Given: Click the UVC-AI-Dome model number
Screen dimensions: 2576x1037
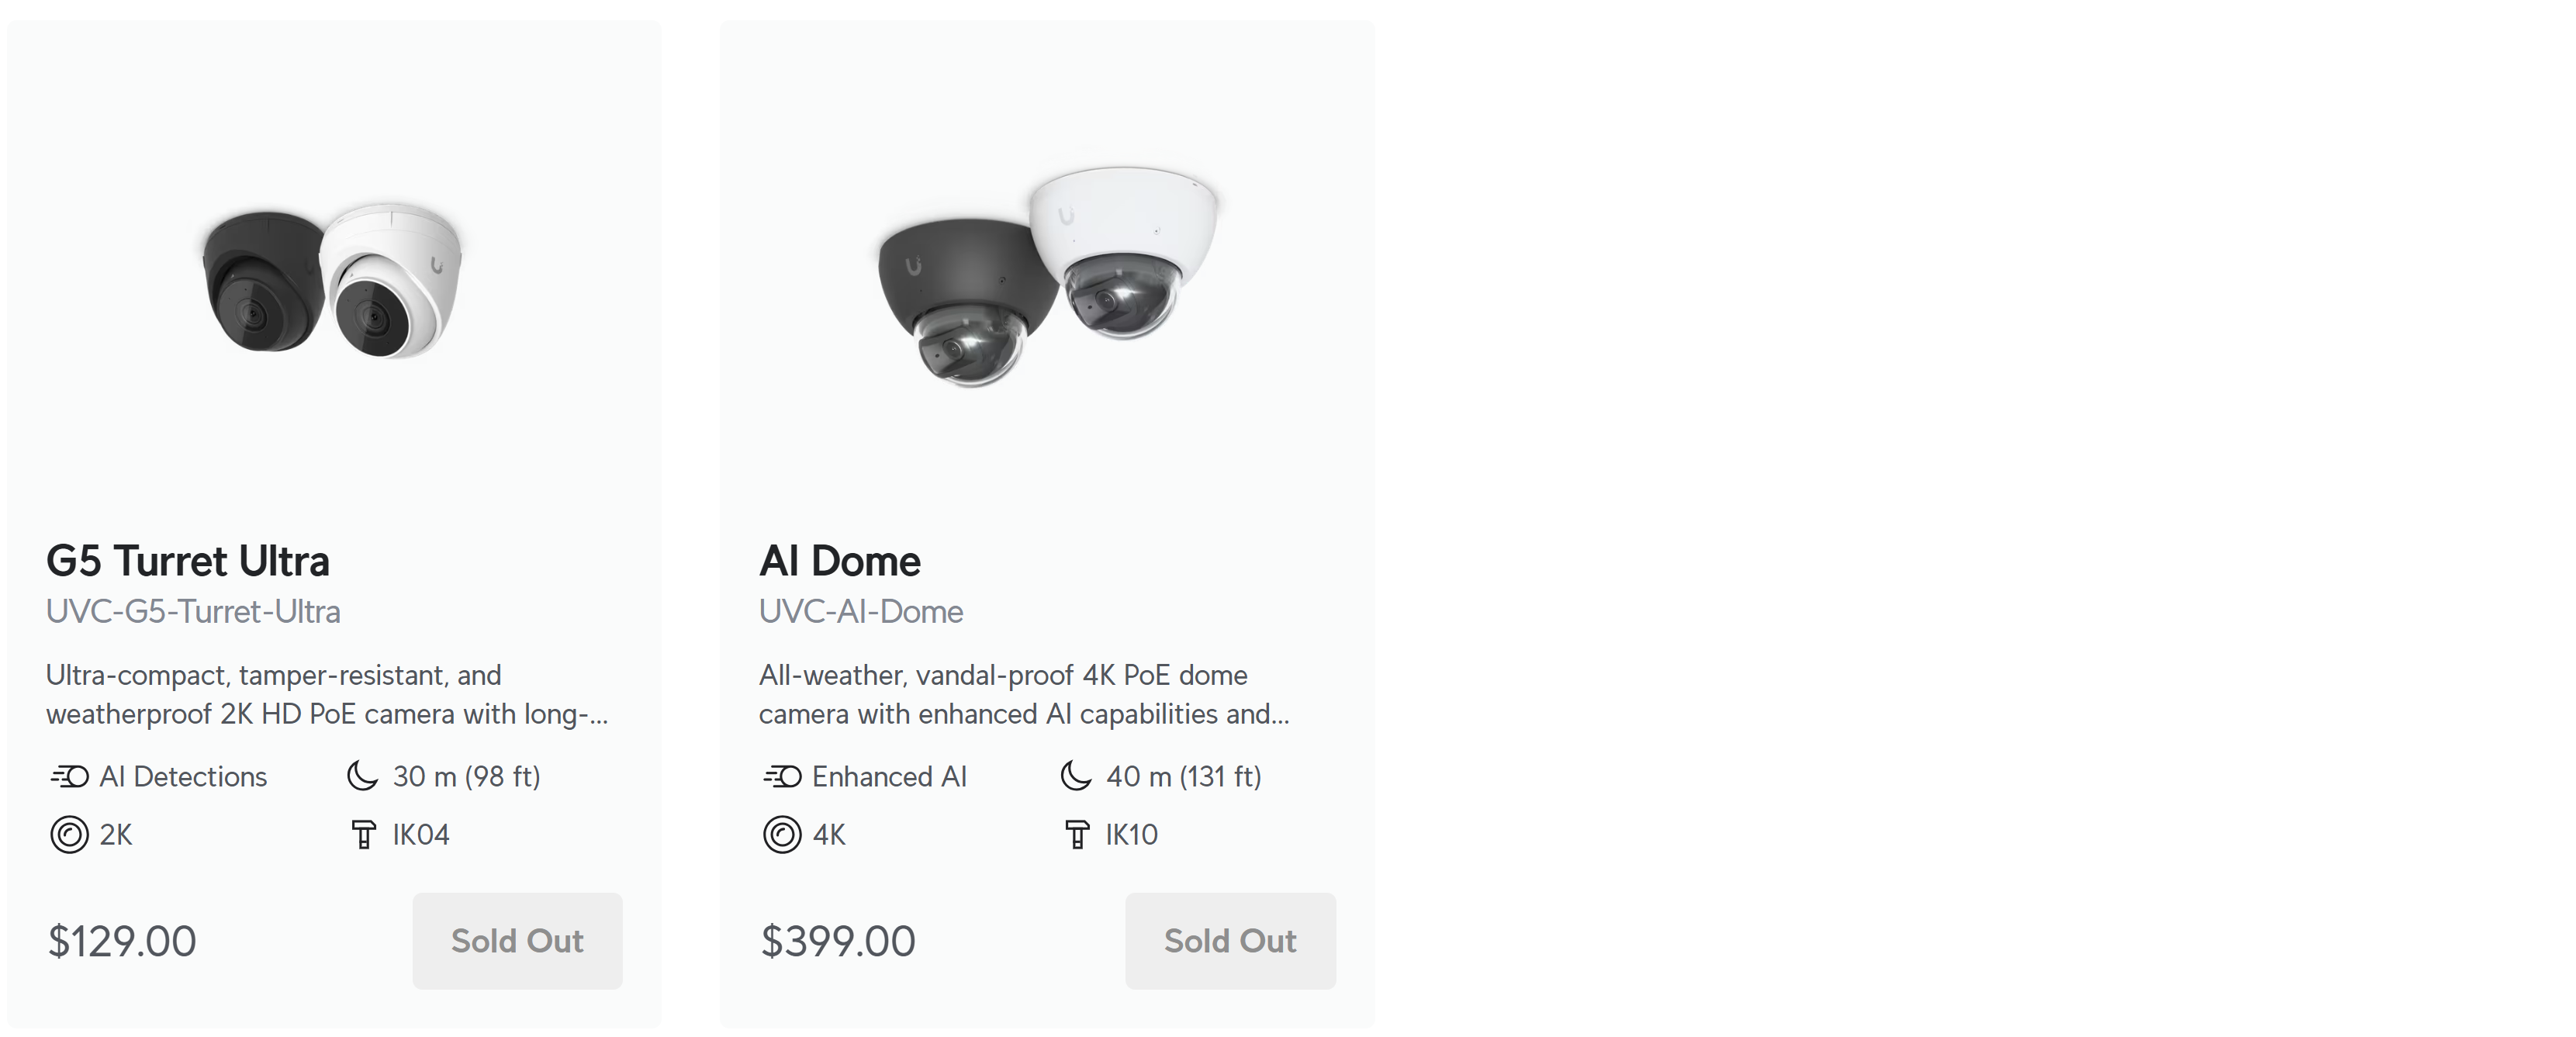Looking at the screenshot, I should pyautogui.click(x=861, y=611).
